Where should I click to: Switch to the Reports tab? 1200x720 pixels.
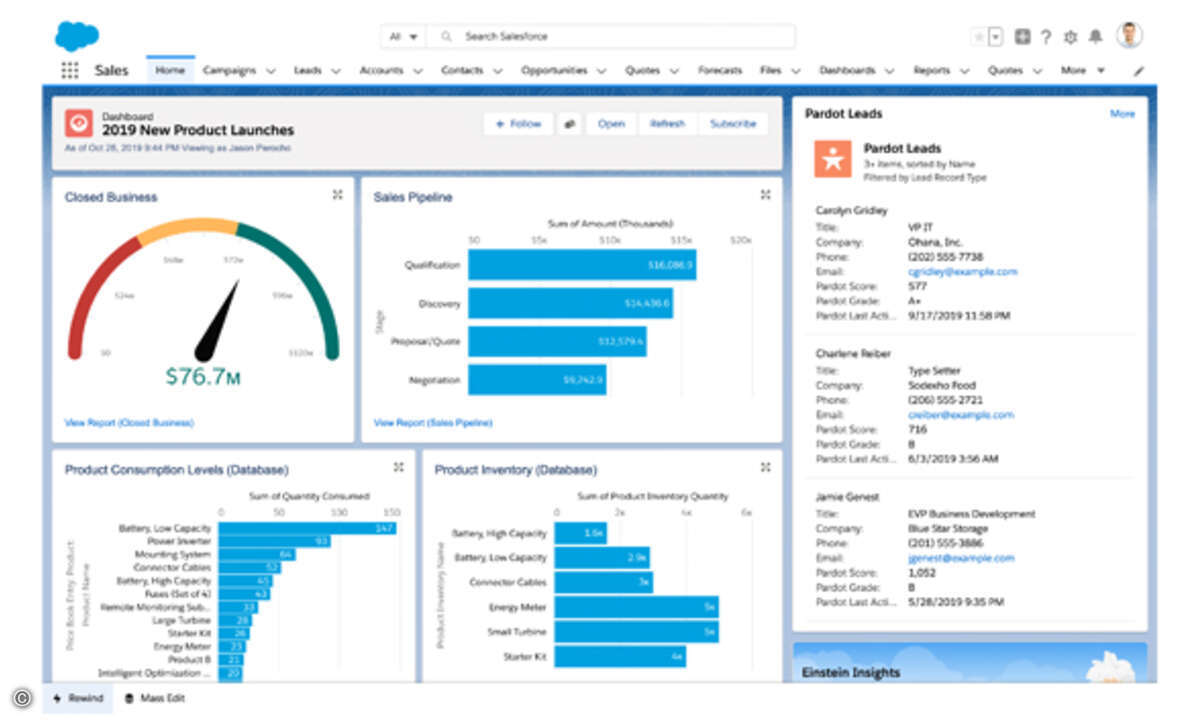coord(931,71)
